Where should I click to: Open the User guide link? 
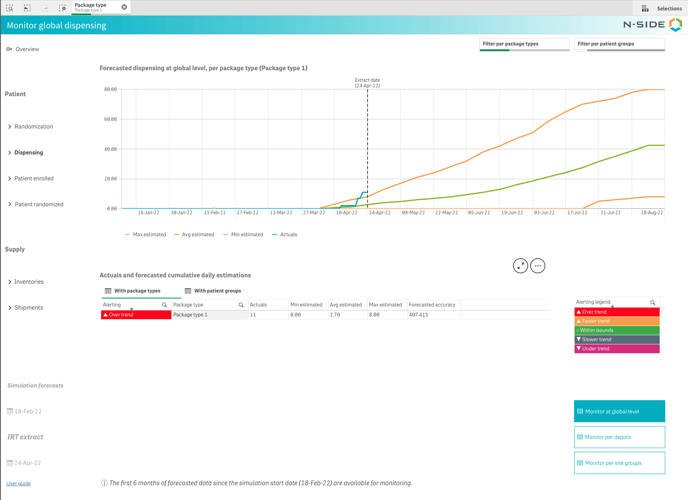(19, 483)
